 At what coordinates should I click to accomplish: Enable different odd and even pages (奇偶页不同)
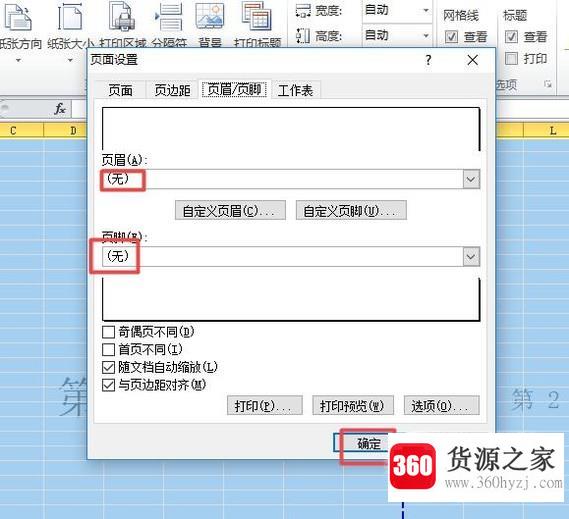[x=109, y=332]
